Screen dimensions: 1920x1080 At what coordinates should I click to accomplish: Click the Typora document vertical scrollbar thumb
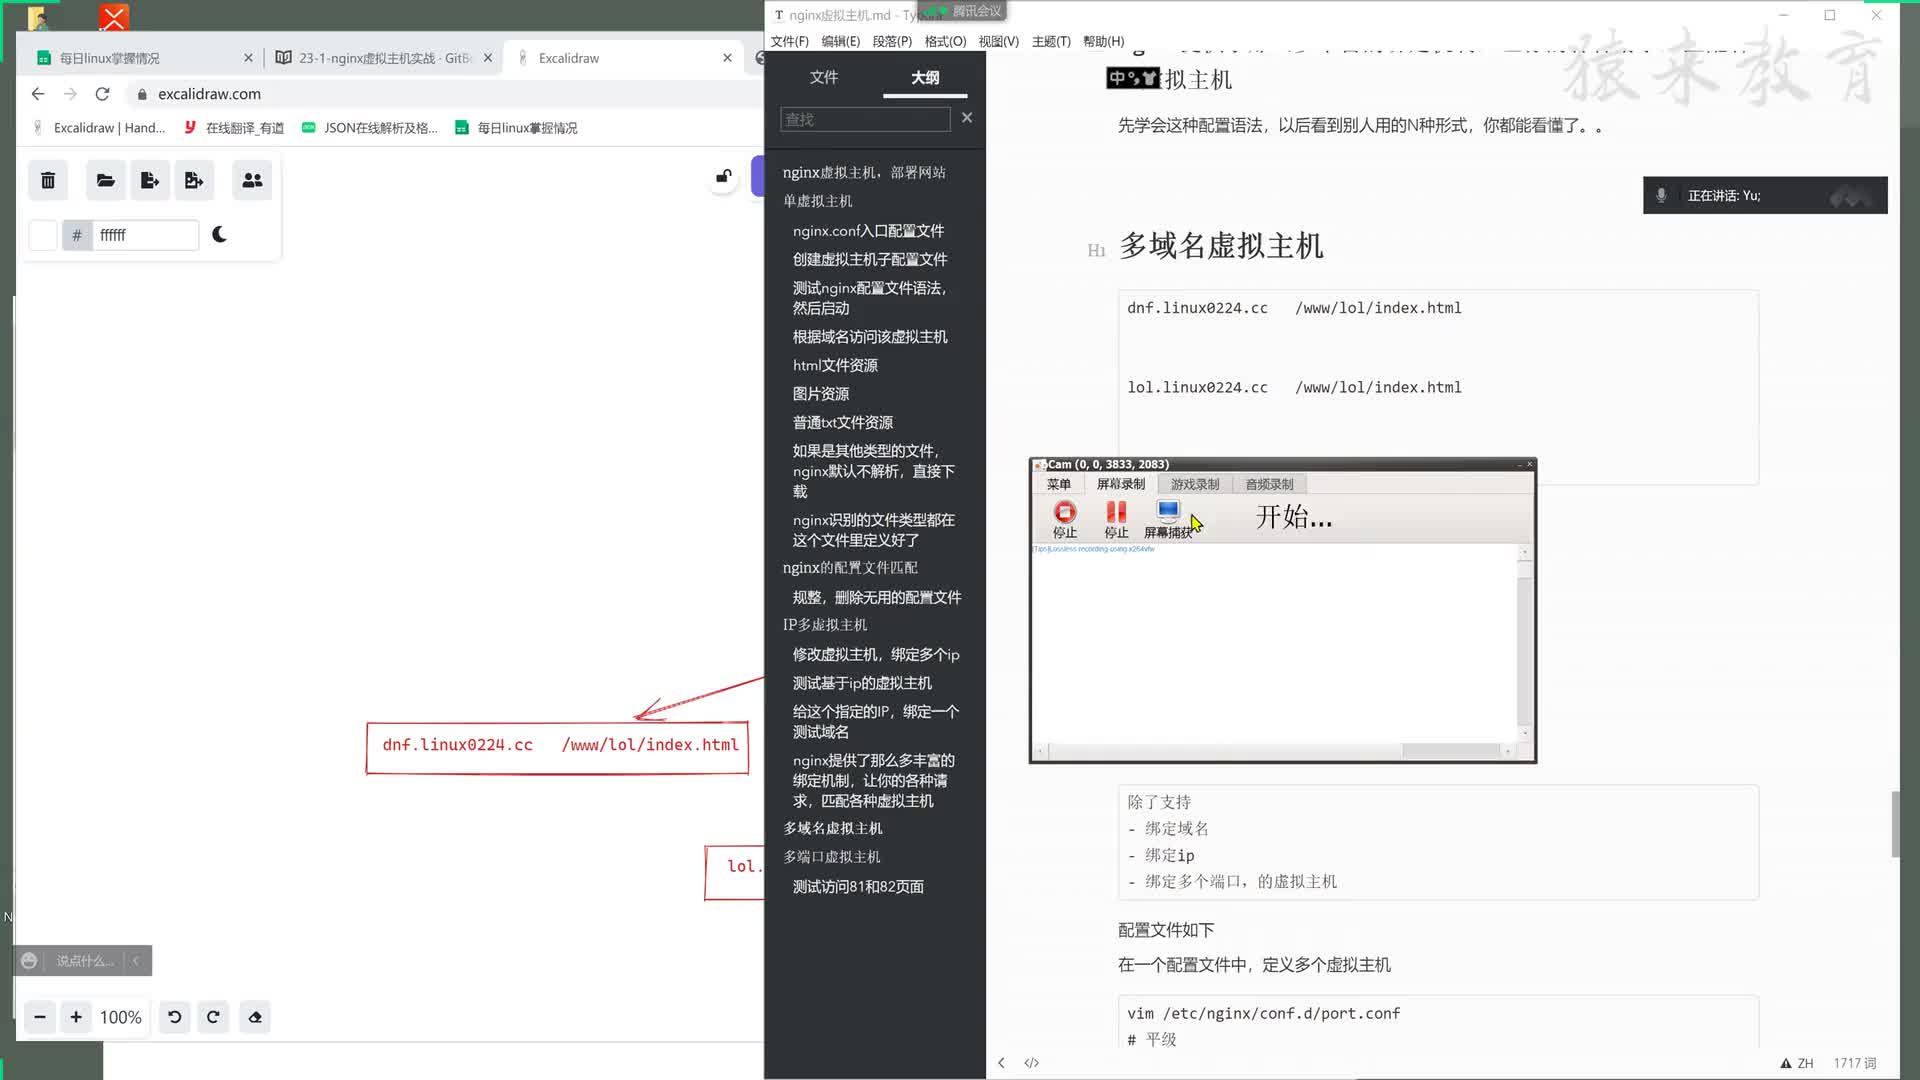point(1895,824)
